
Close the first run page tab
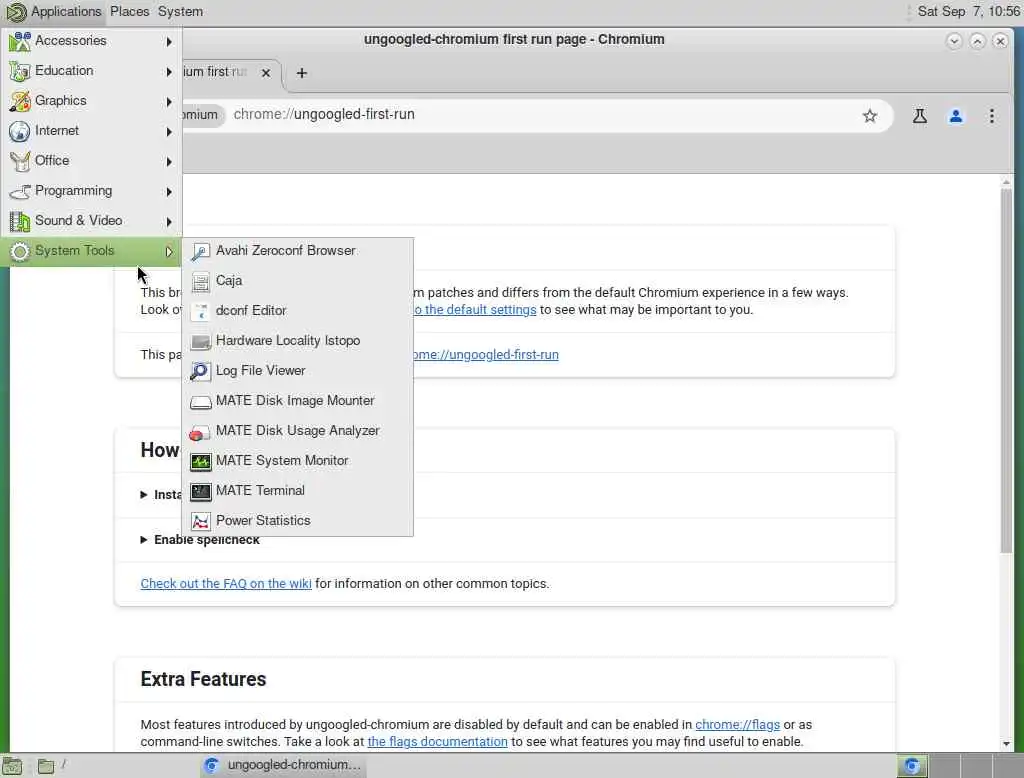coord(266,73)
